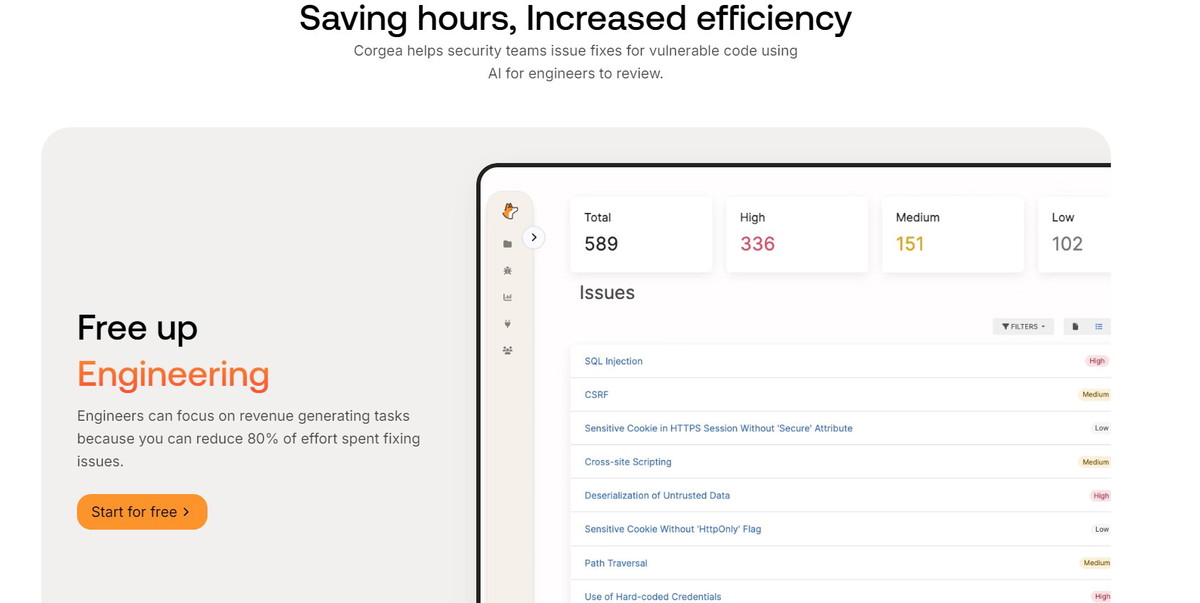The image size is (1200, 603).
Task: Click the High badge on SQL Injection
Action: click(1097, 361)
